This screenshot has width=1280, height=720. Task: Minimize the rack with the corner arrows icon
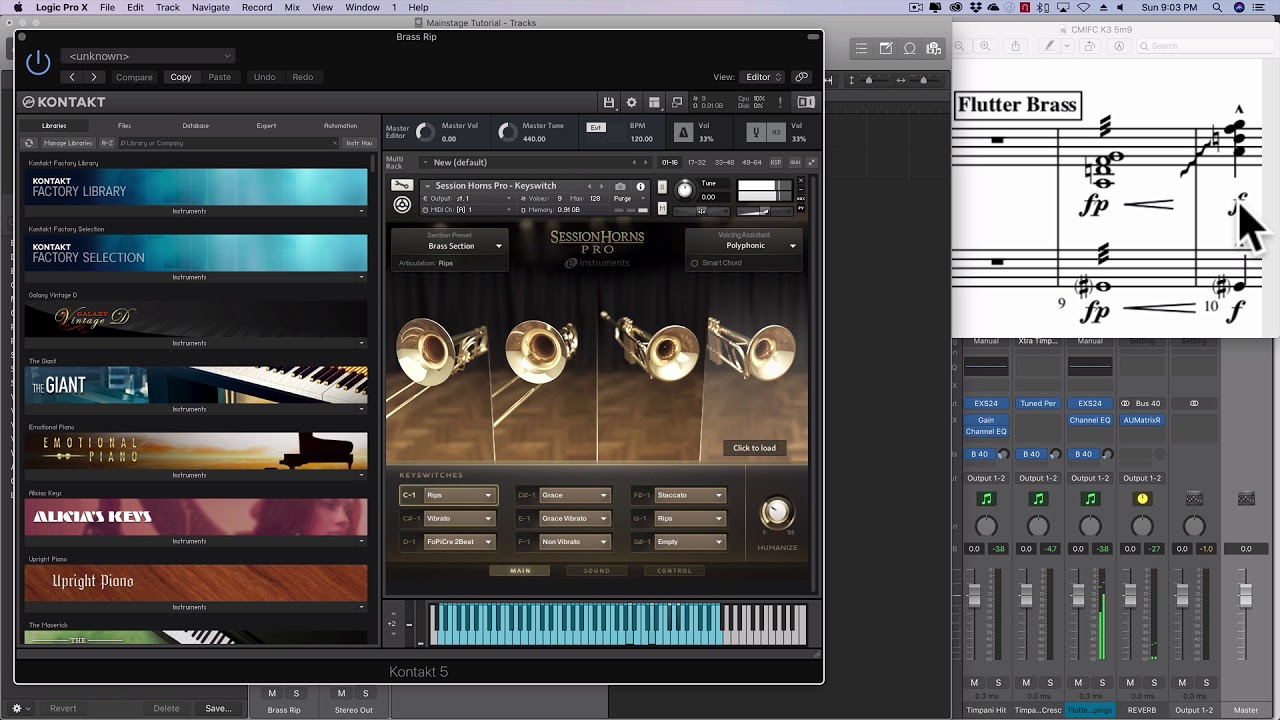click(812, 162)
